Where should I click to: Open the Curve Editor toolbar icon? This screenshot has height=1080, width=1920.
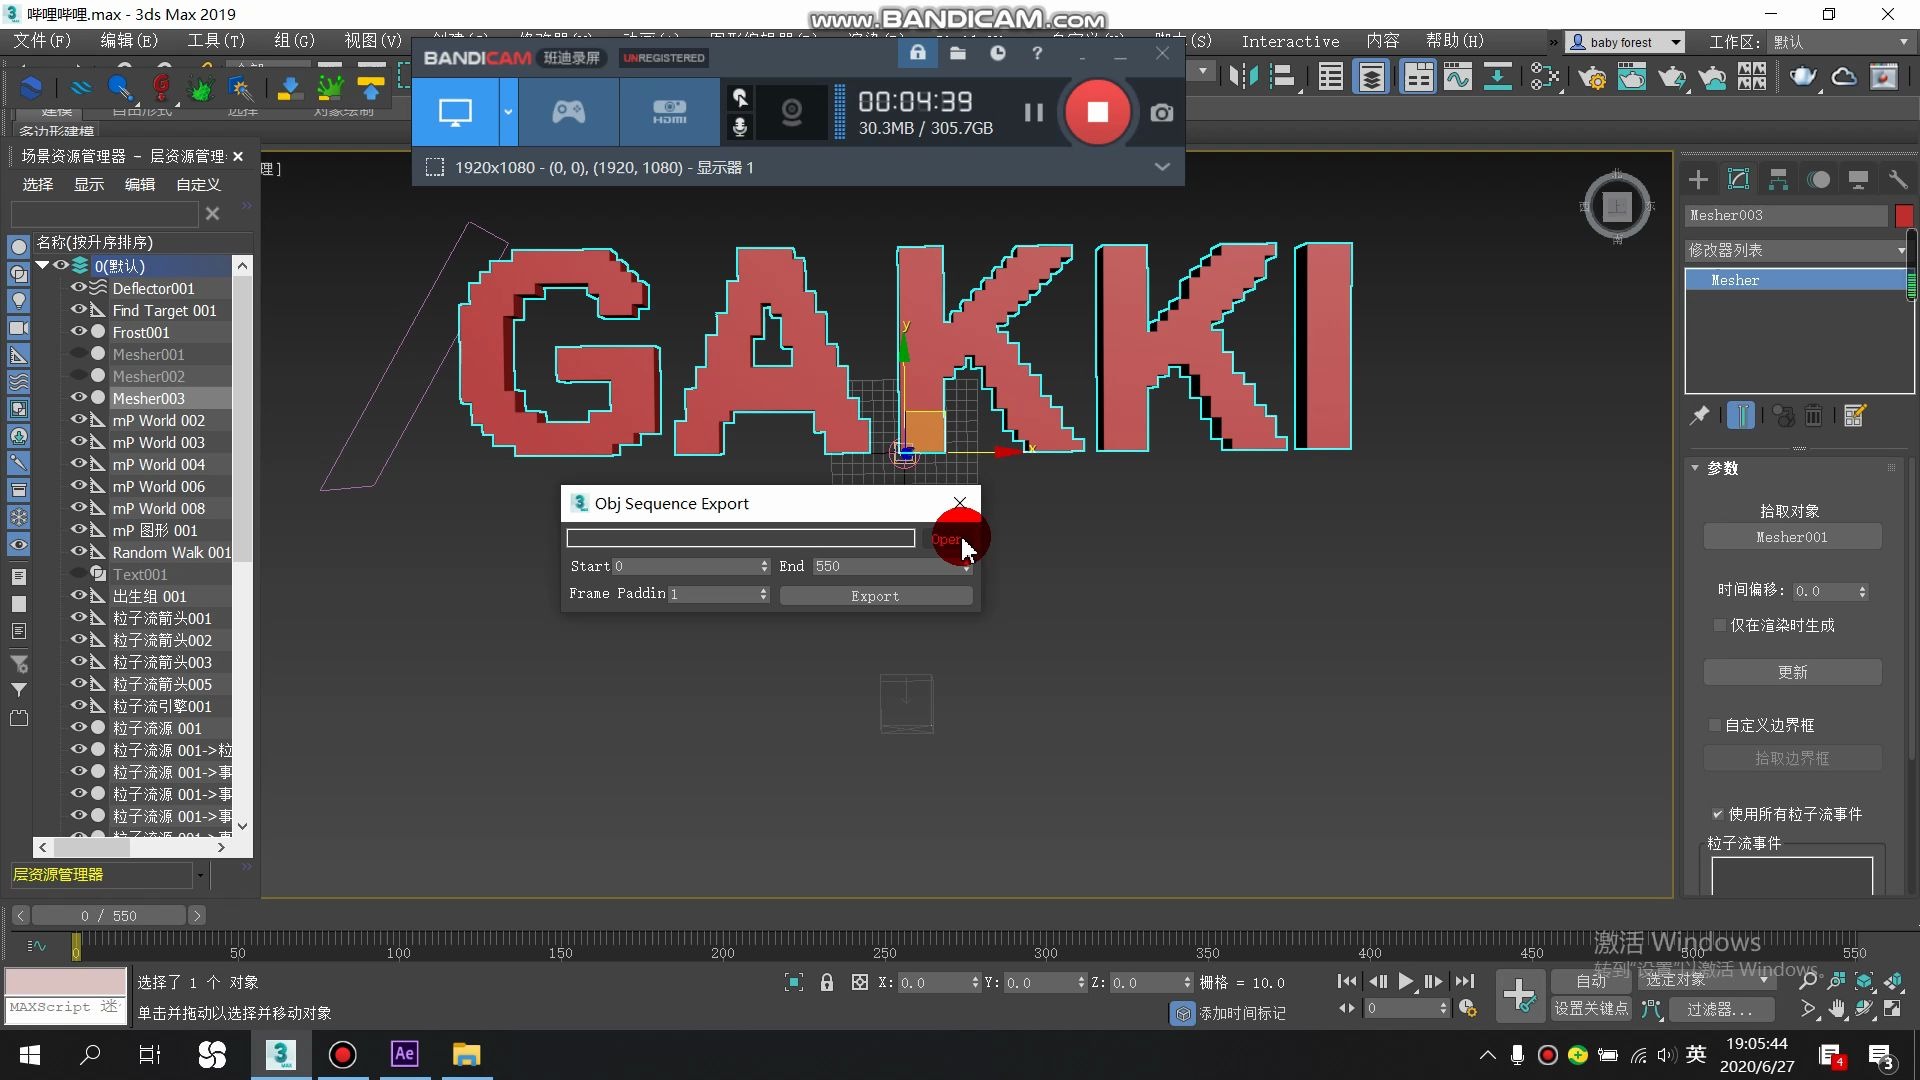[1457, 77]
